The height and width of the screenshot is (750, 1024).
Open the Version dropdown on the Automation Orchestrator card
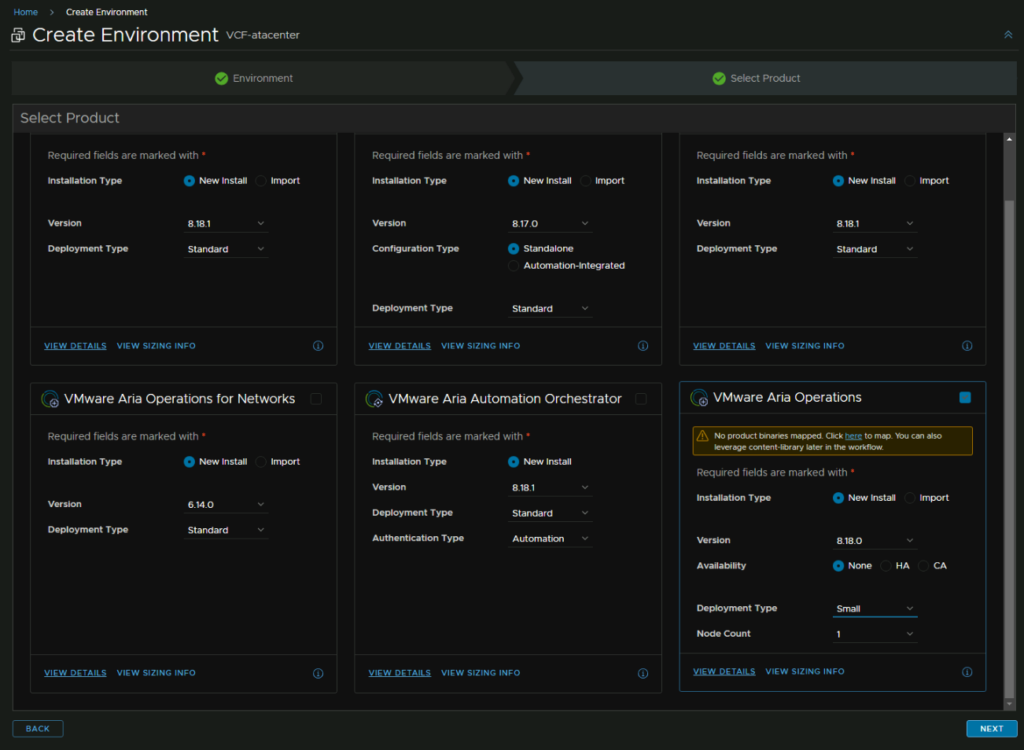[x=550, y=488]
